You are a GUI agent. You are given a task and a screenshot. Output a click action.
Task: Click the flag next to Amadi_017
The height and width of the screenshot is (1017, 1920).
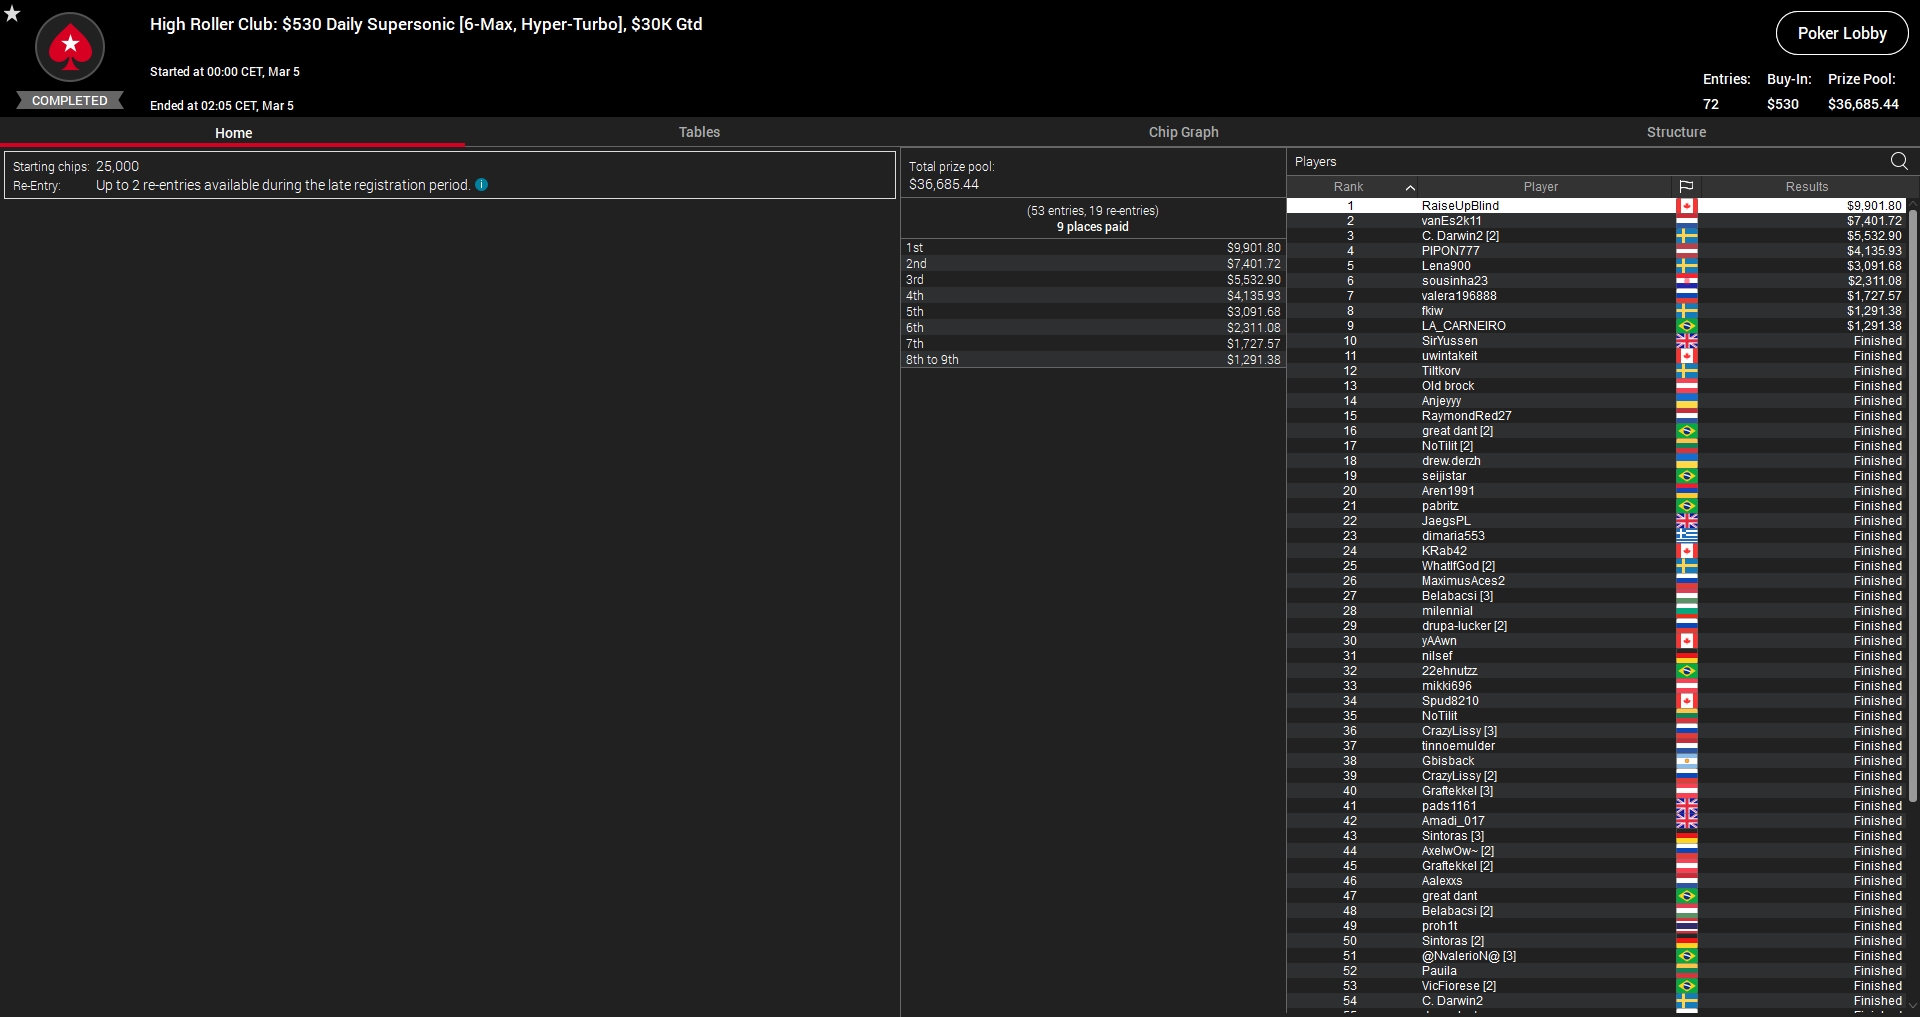(1687, 821)
